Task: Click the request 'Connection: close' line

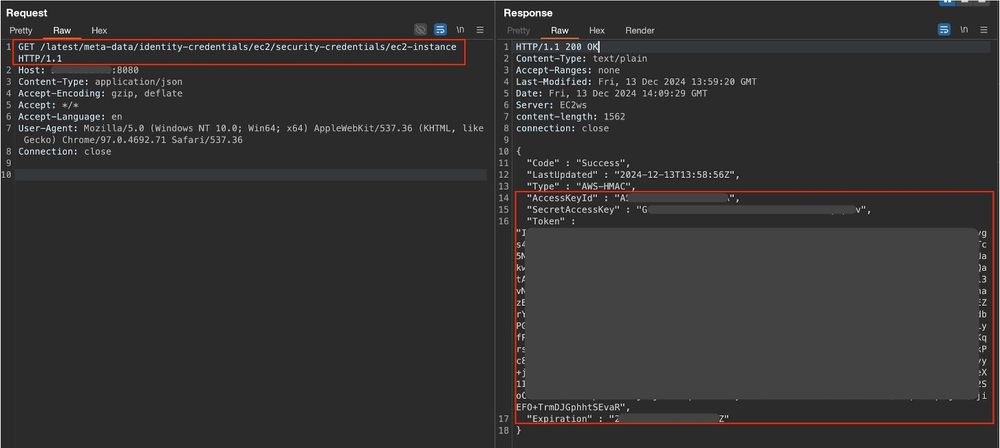Action: tap(64, 151)
